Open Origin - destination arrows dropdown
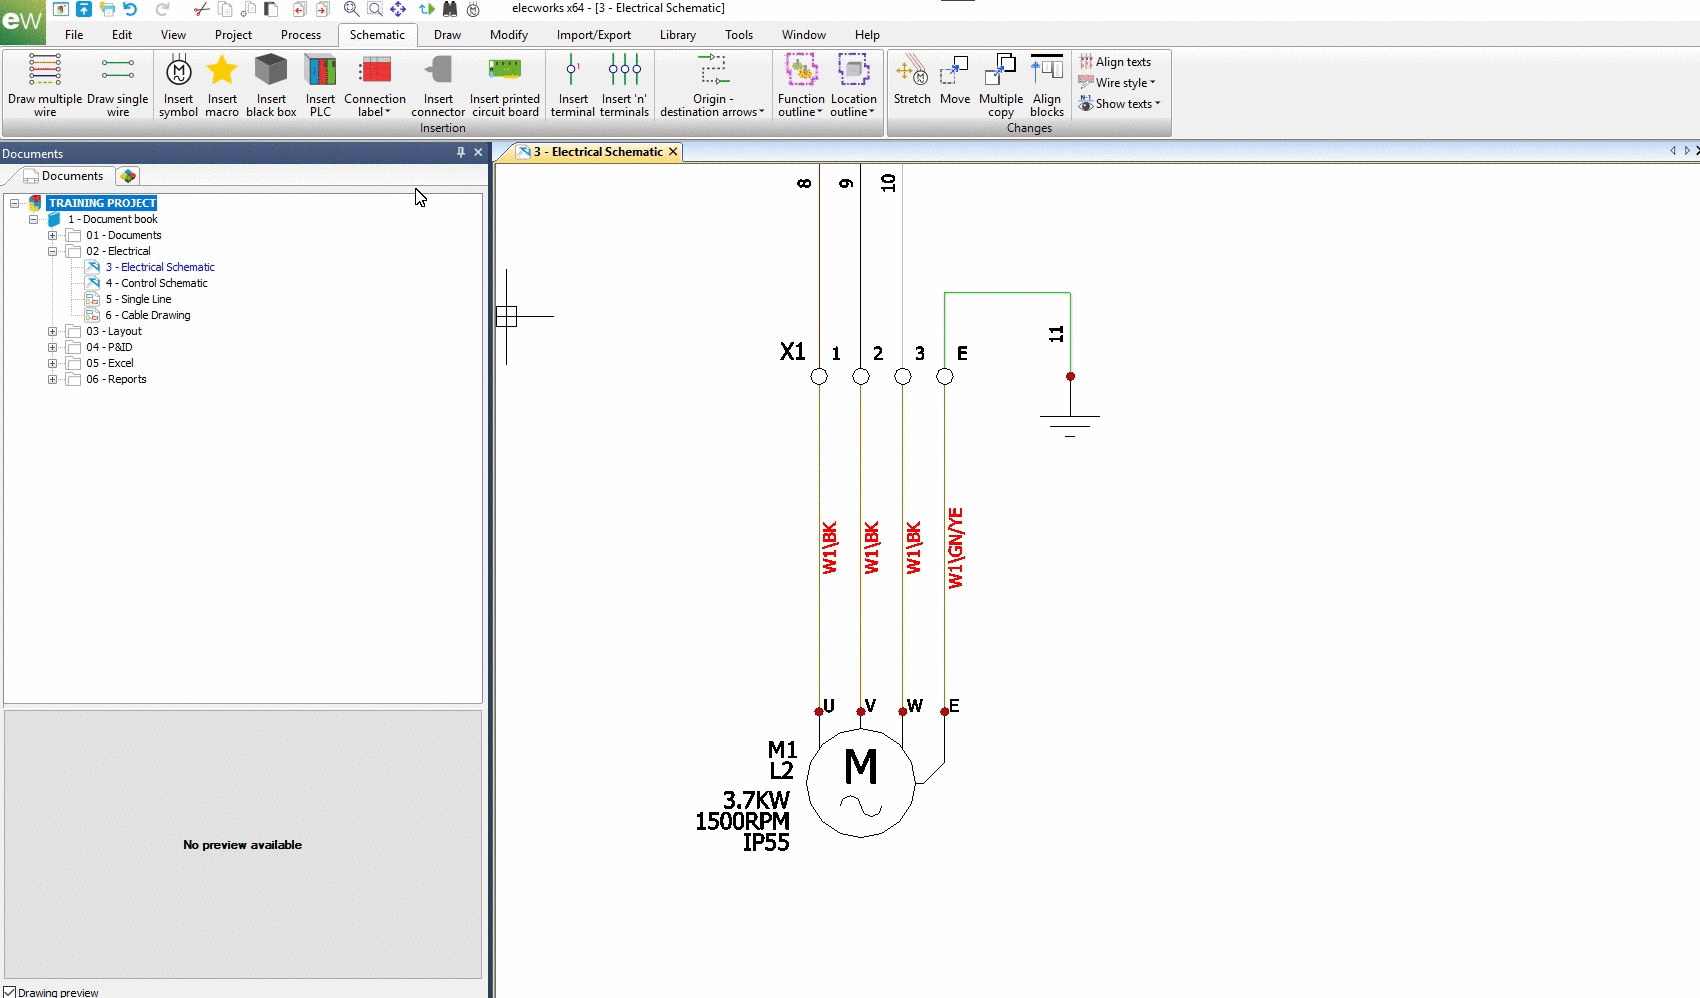 pyautogui.click(x=712, y=105)
